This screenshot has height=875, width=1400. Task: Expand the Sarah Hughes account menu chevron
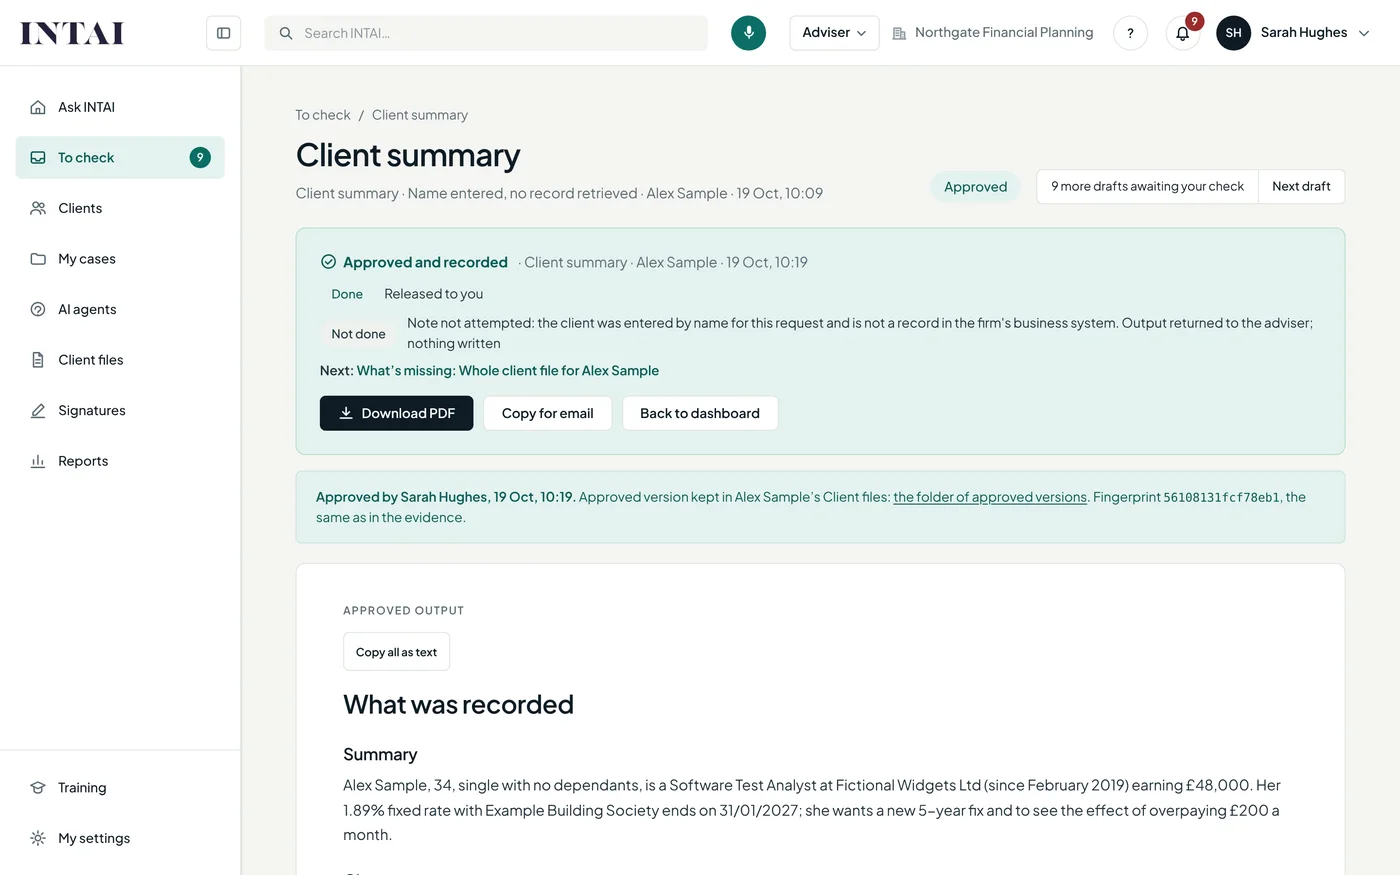click(1364, 33)
